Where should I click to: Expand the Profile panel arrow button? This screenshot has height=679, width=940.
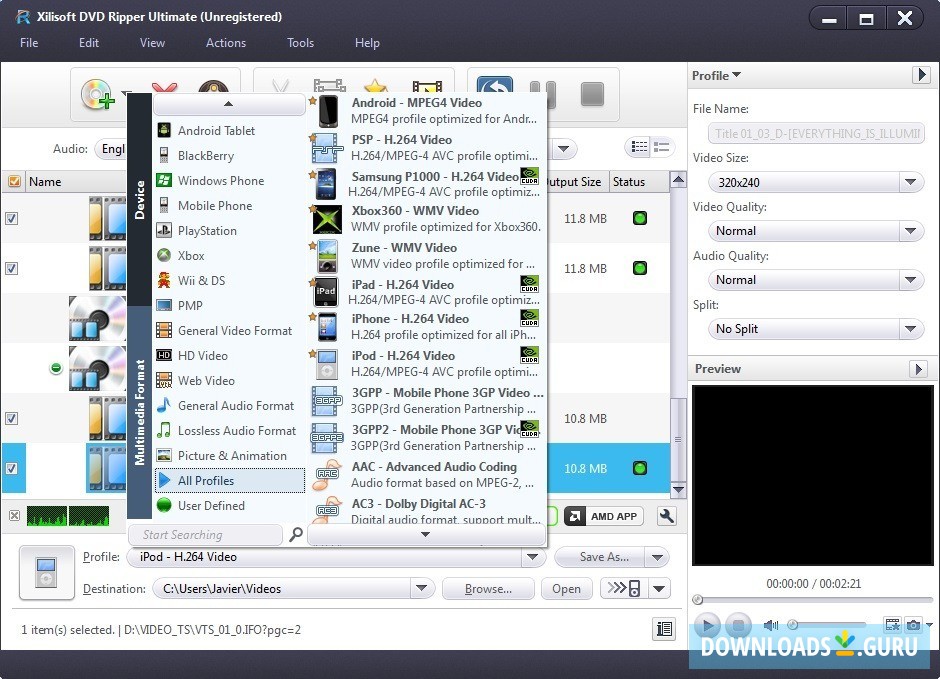click(x=921, y=75)
